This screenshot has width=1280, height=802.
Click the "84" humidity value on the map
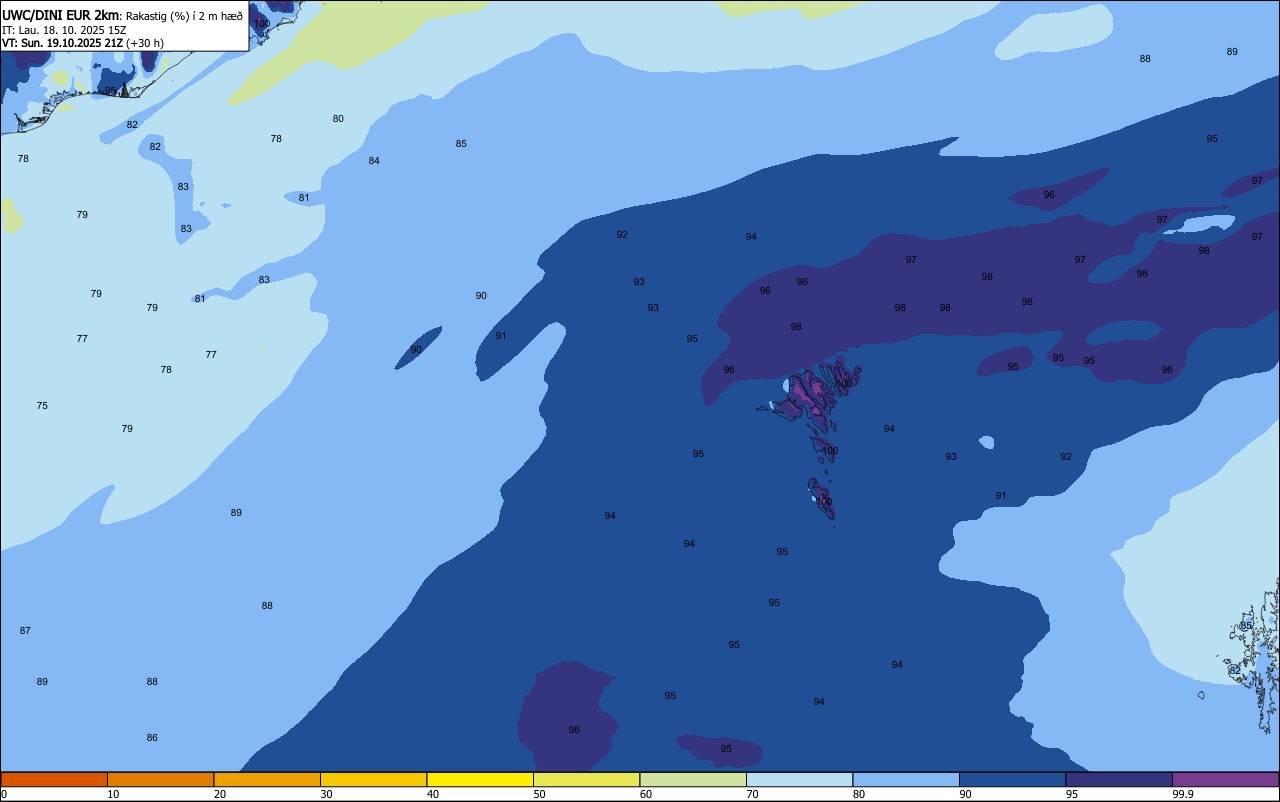click(x=374, y=161)
